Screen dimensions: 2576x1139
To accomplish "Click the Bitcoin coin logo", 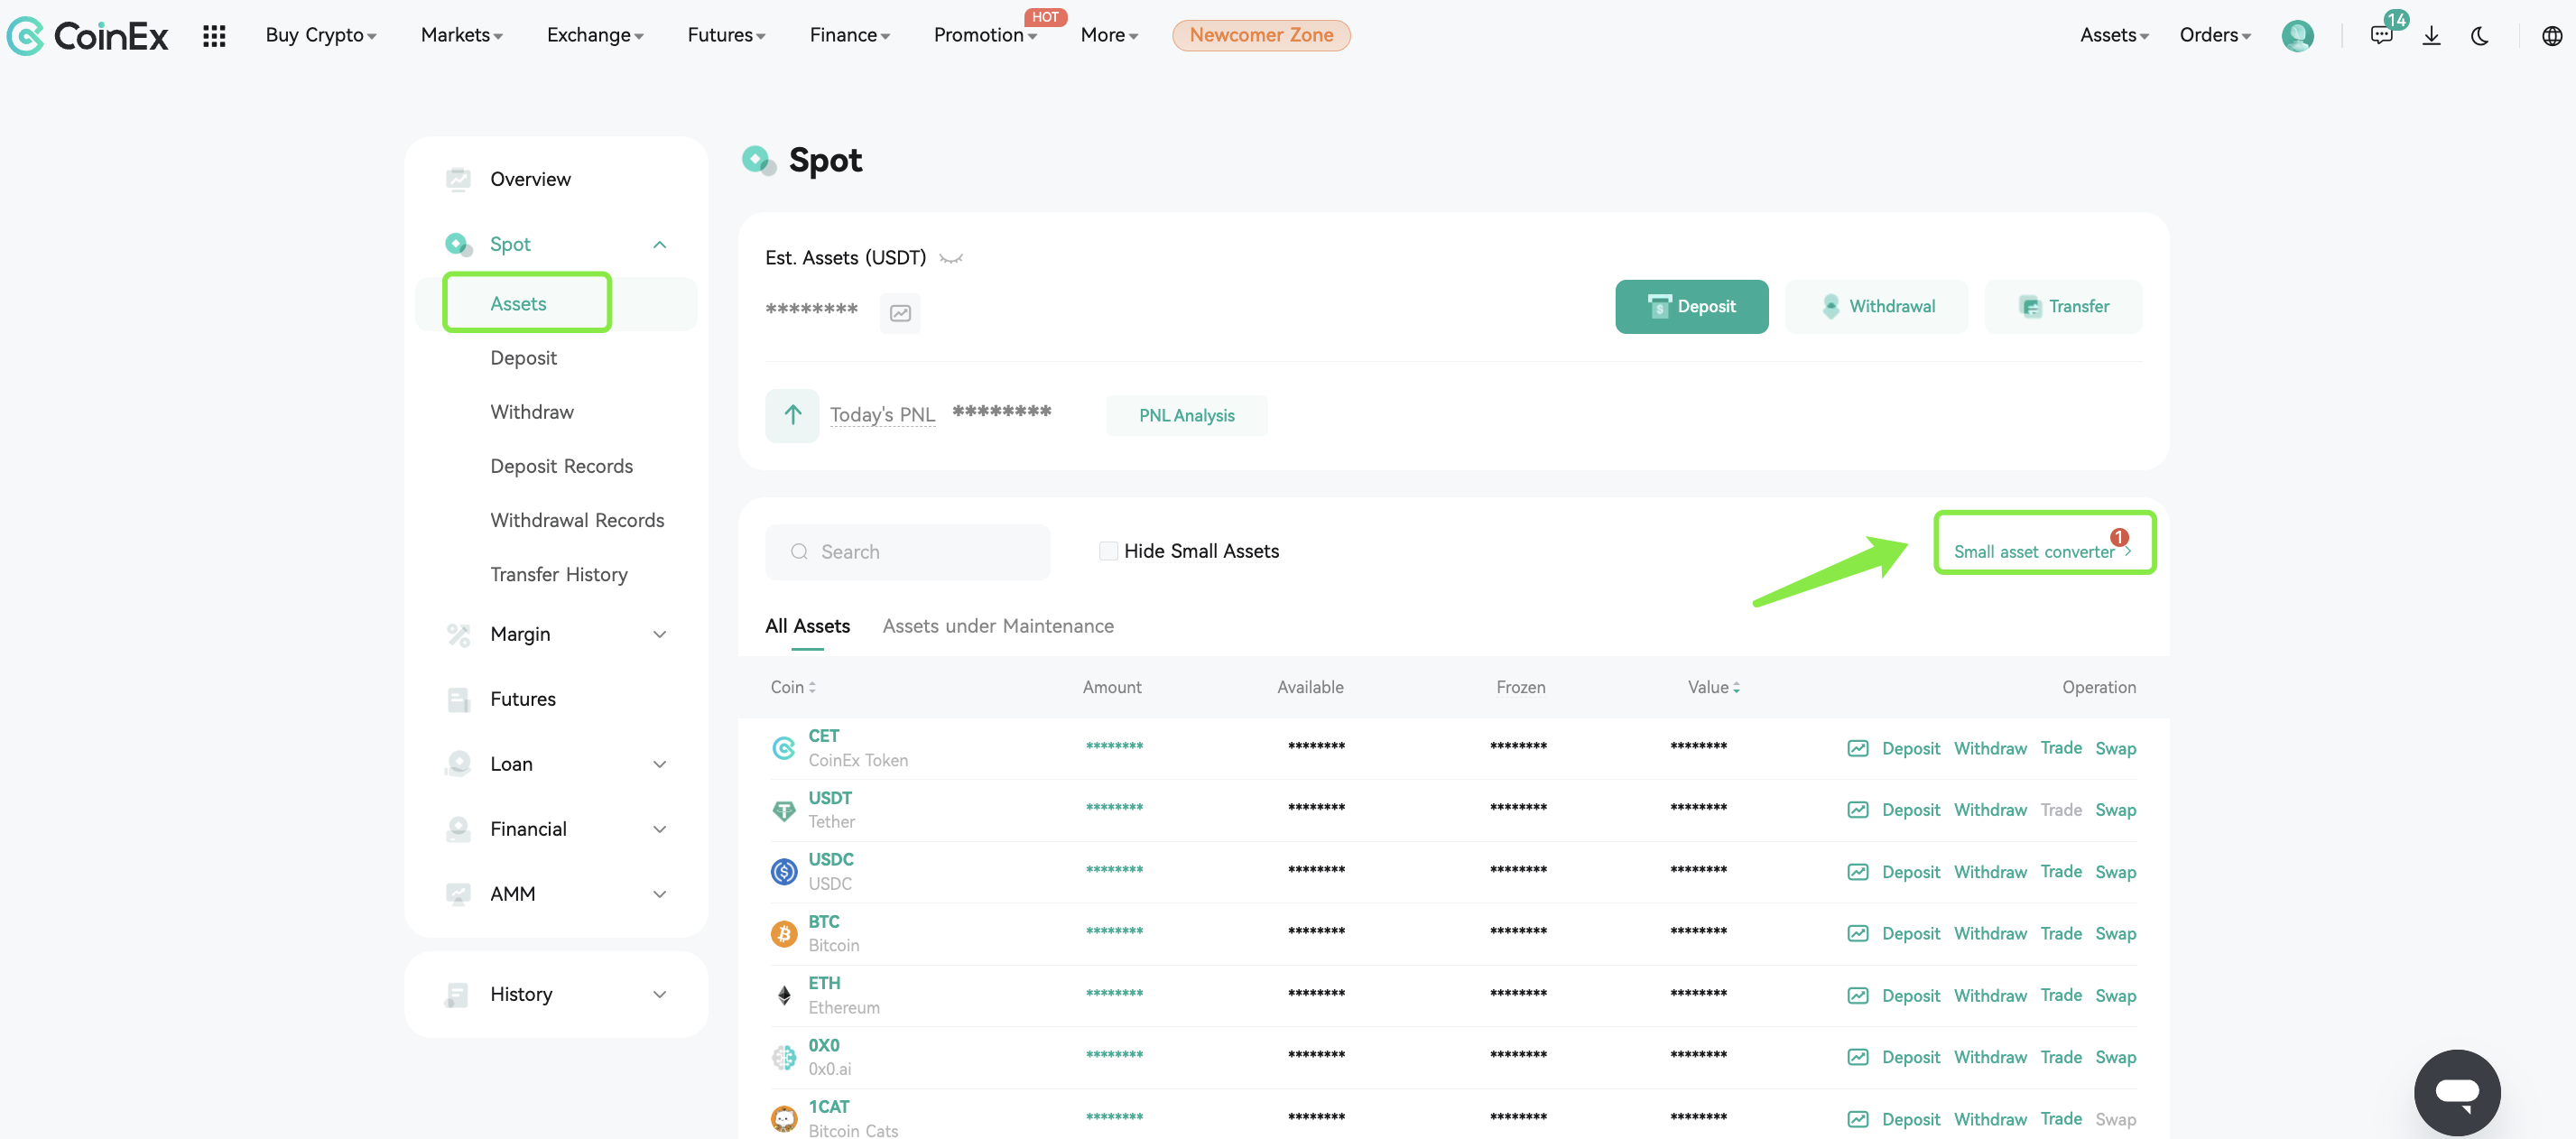I will (784, 934).
